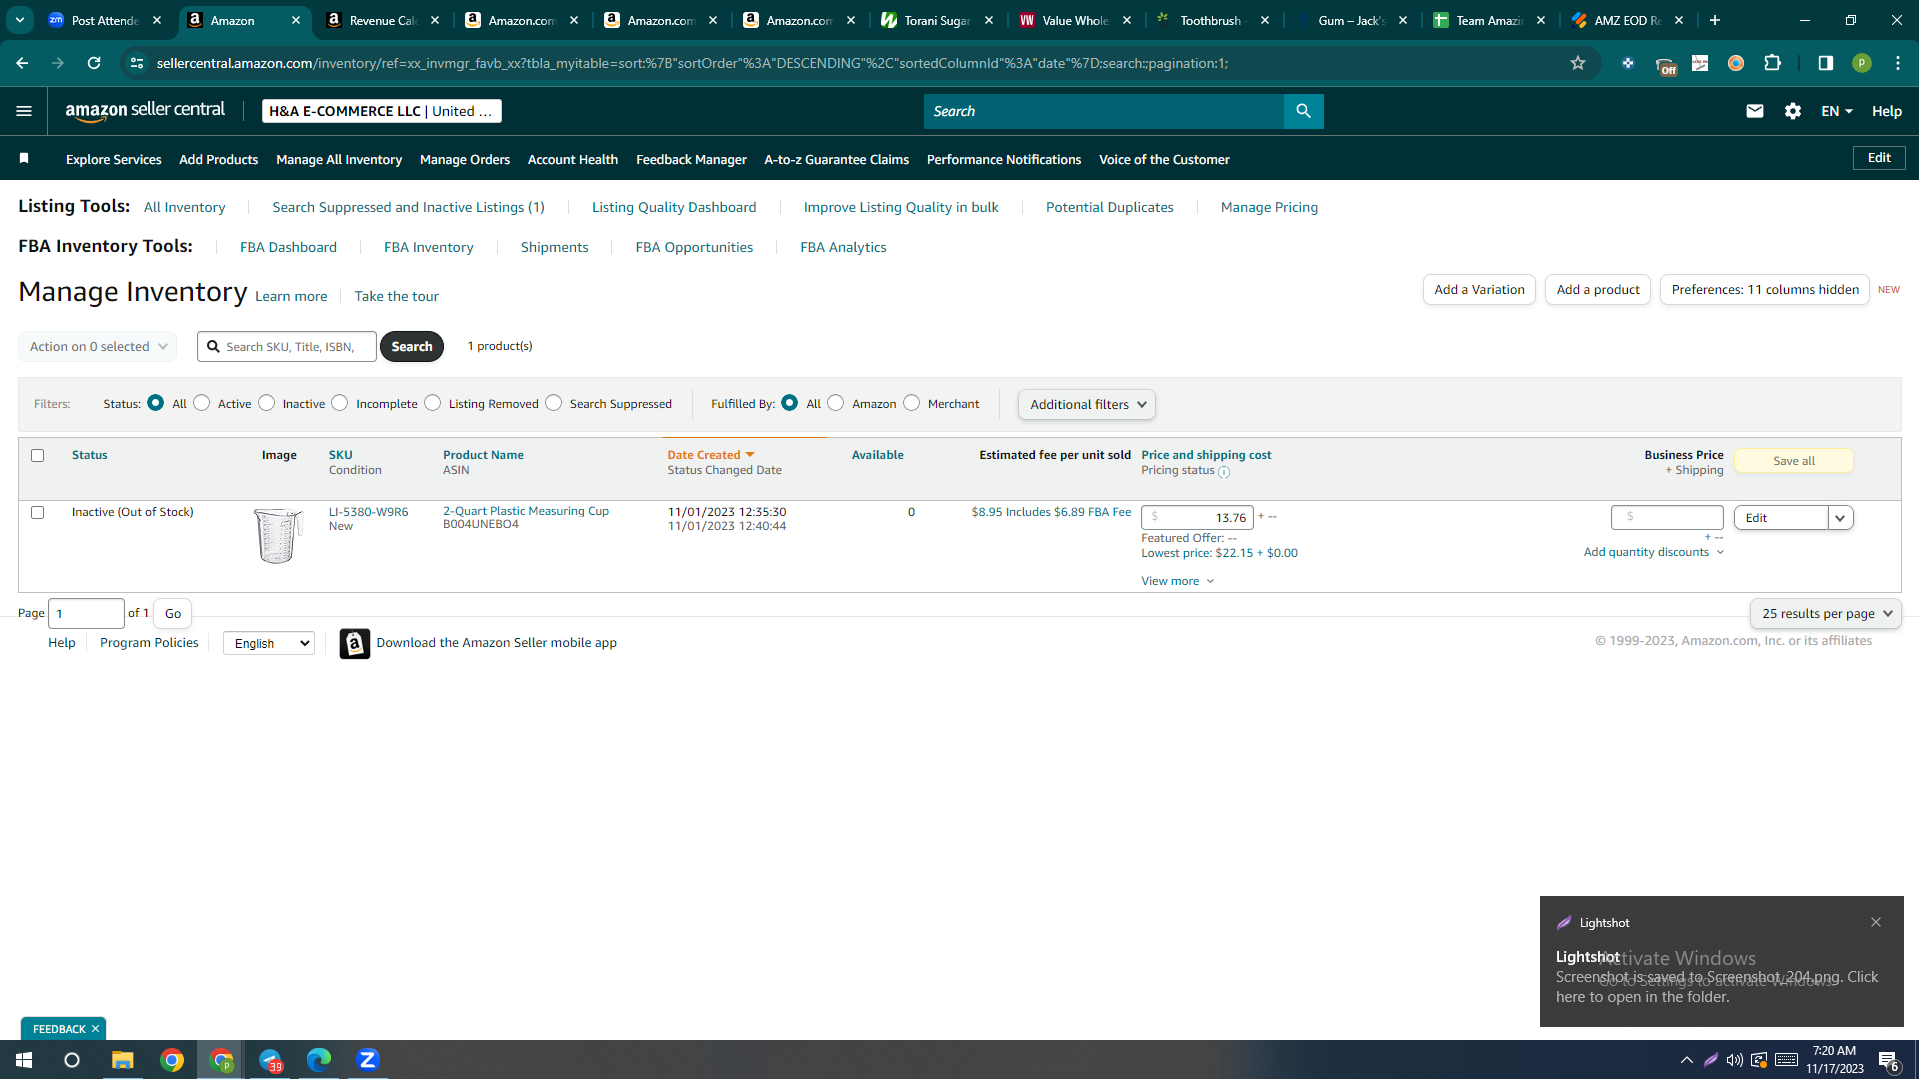This screenshot has width=1919, height=1079.
Task: Click the bookmark flag icon in nav bar
Action: pyautogui.click(x=24, y=158)
